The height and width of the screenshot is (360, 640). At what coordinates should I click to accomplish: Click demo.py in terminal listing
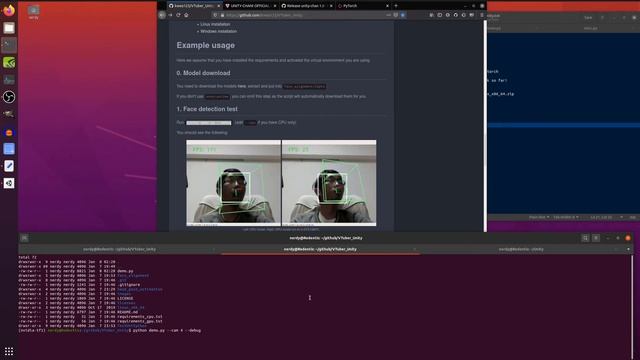(x=125, y=271)
